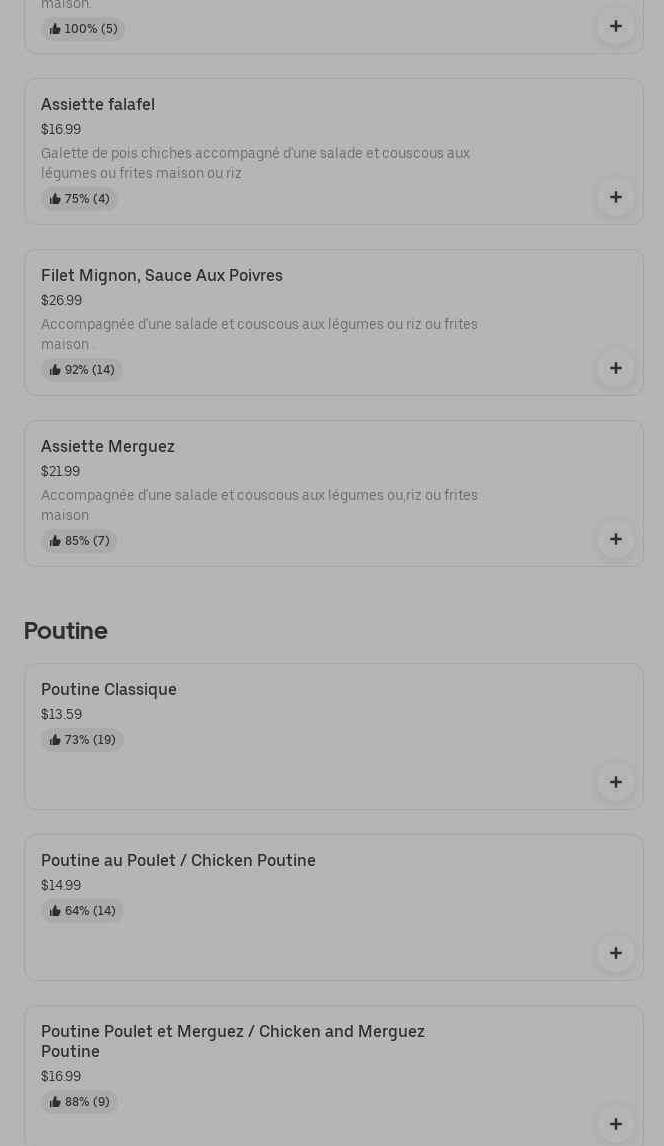Click the Poutine section heading

point(66,631)
